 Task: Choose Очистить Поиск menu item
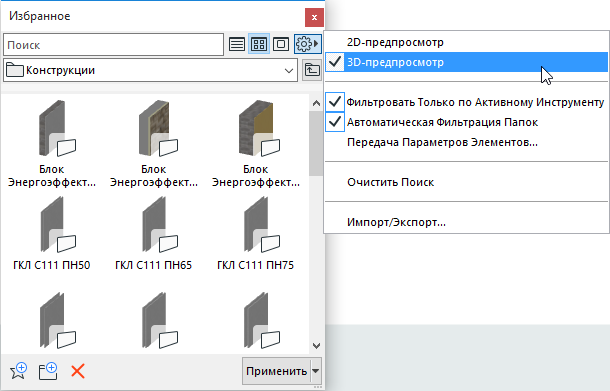(x=466, y=182)
